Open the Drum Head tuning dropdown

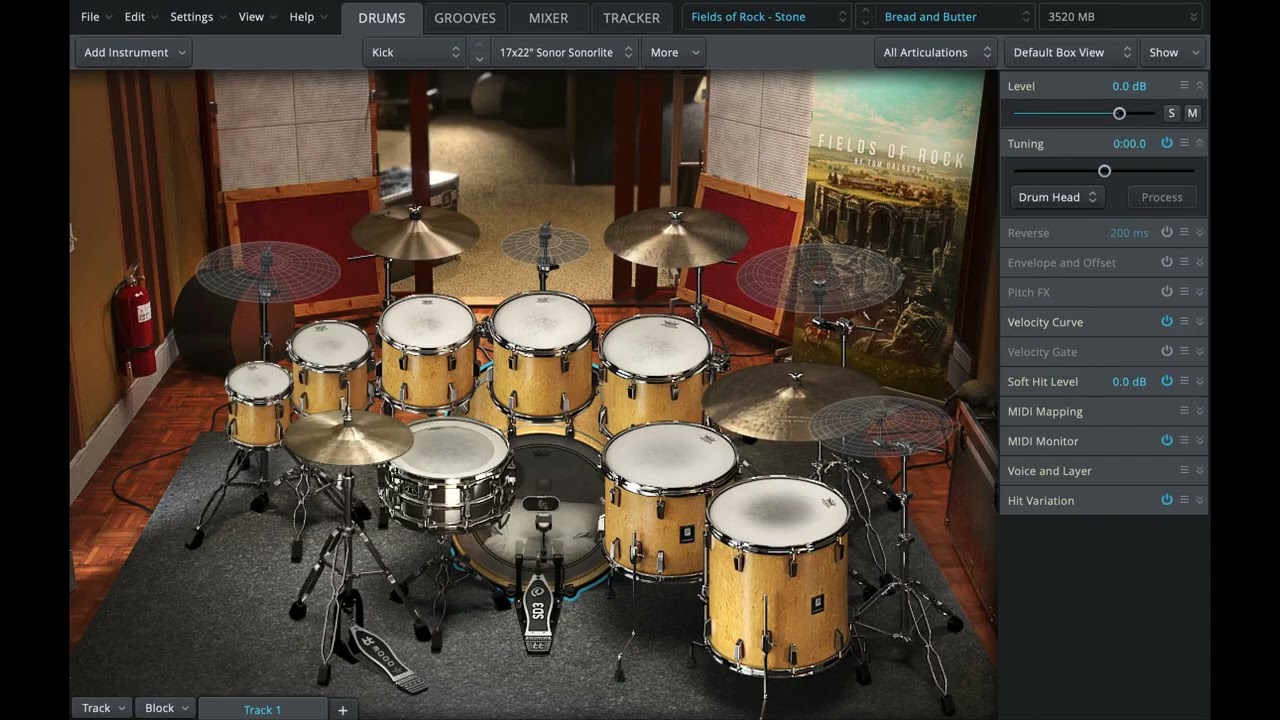click(1058, 197)
